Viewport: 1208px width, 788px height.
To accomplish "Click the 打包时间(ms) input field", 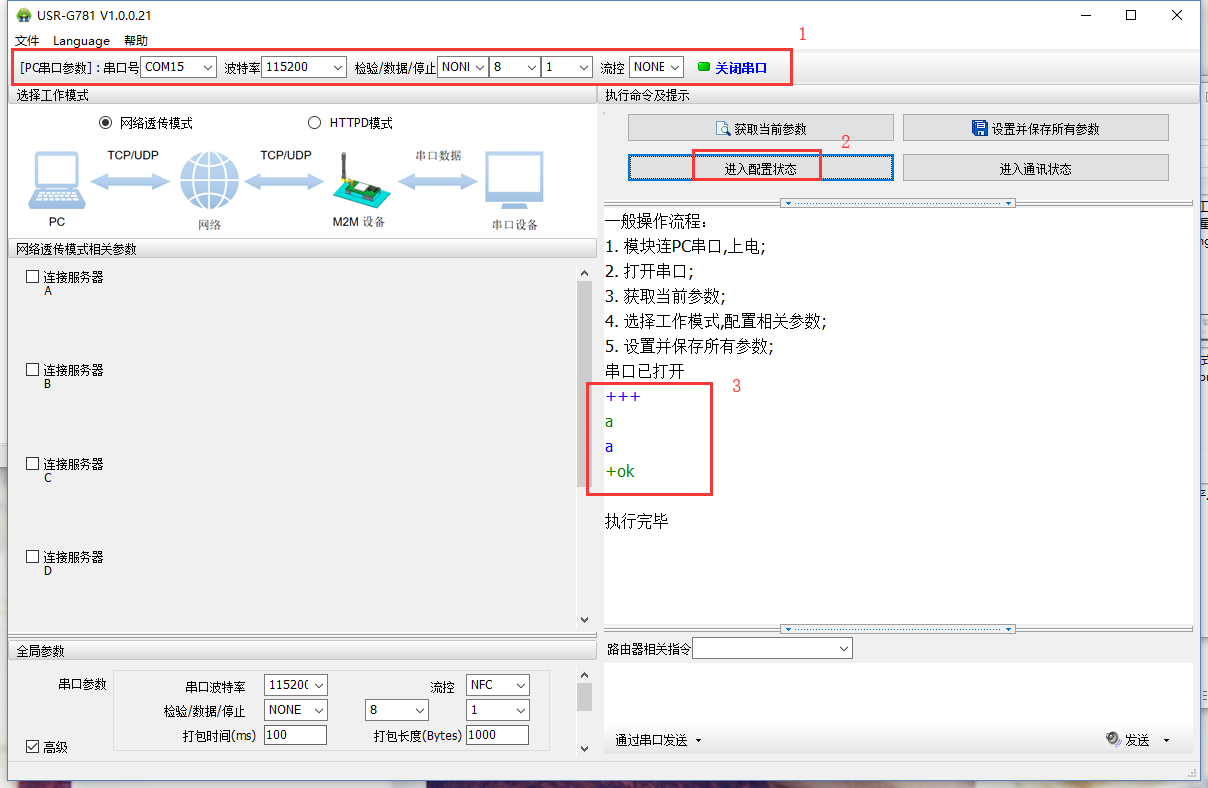I will (x=295, y=735).
